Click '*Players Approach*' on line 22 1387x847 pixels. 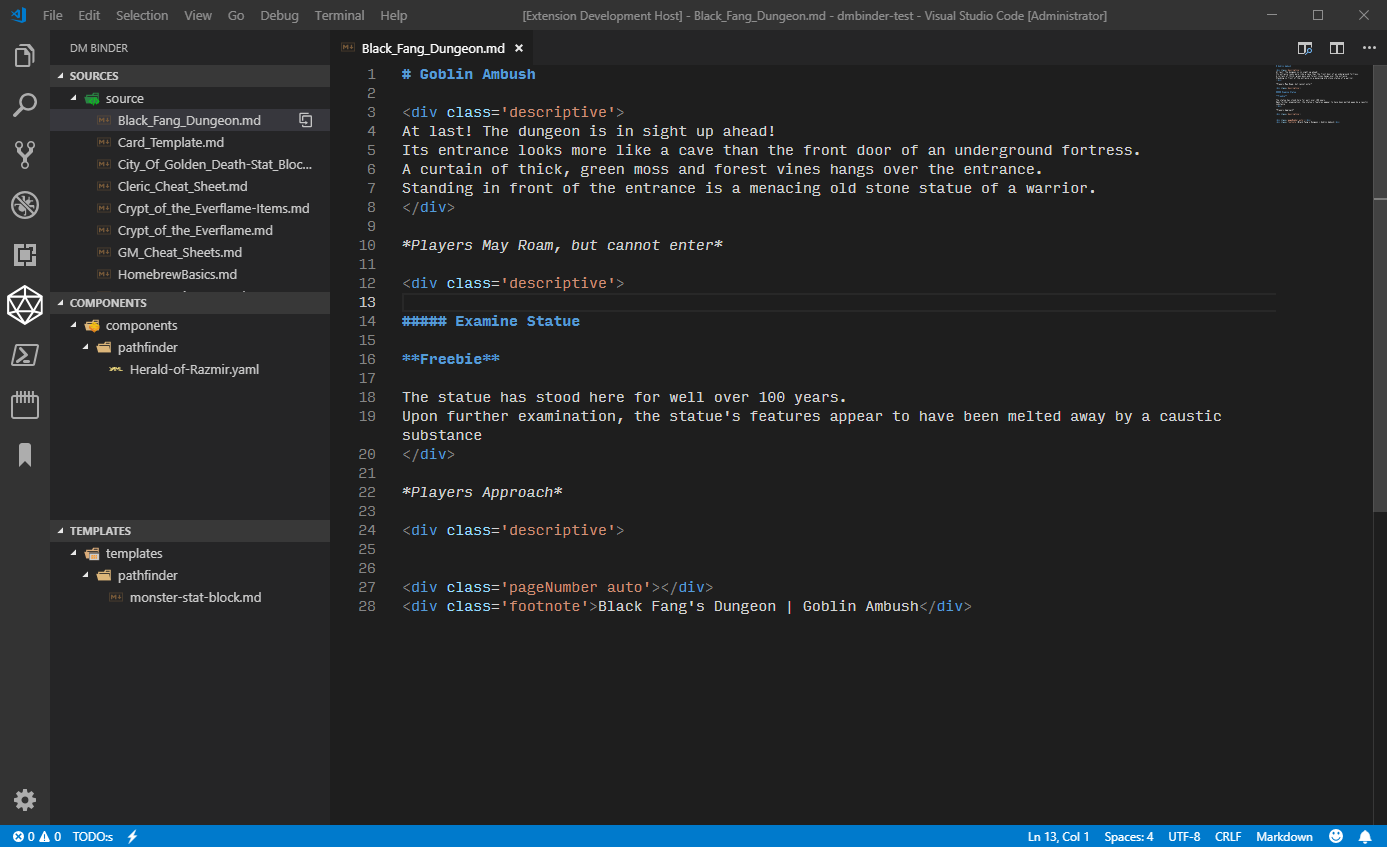482,492
